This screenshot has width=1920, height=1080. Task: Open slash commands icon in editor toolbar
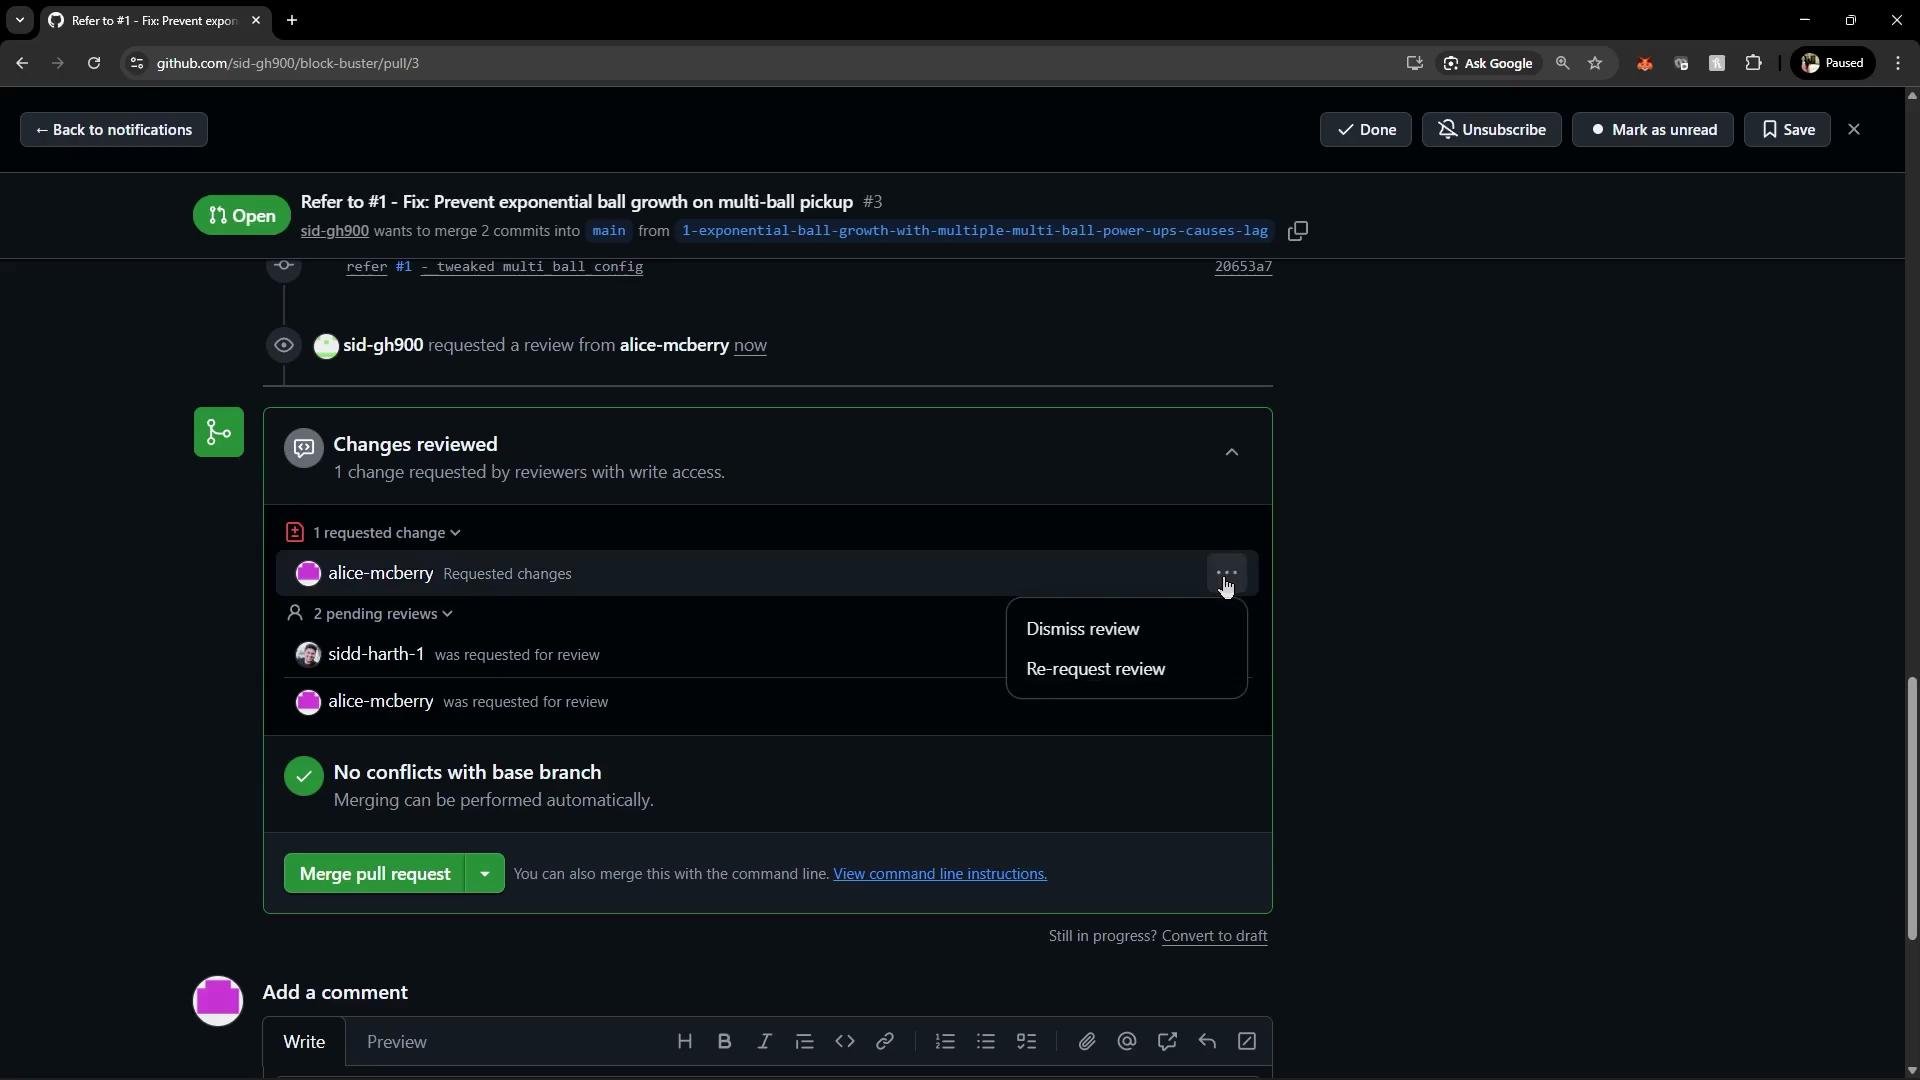coord(1247,1042)
